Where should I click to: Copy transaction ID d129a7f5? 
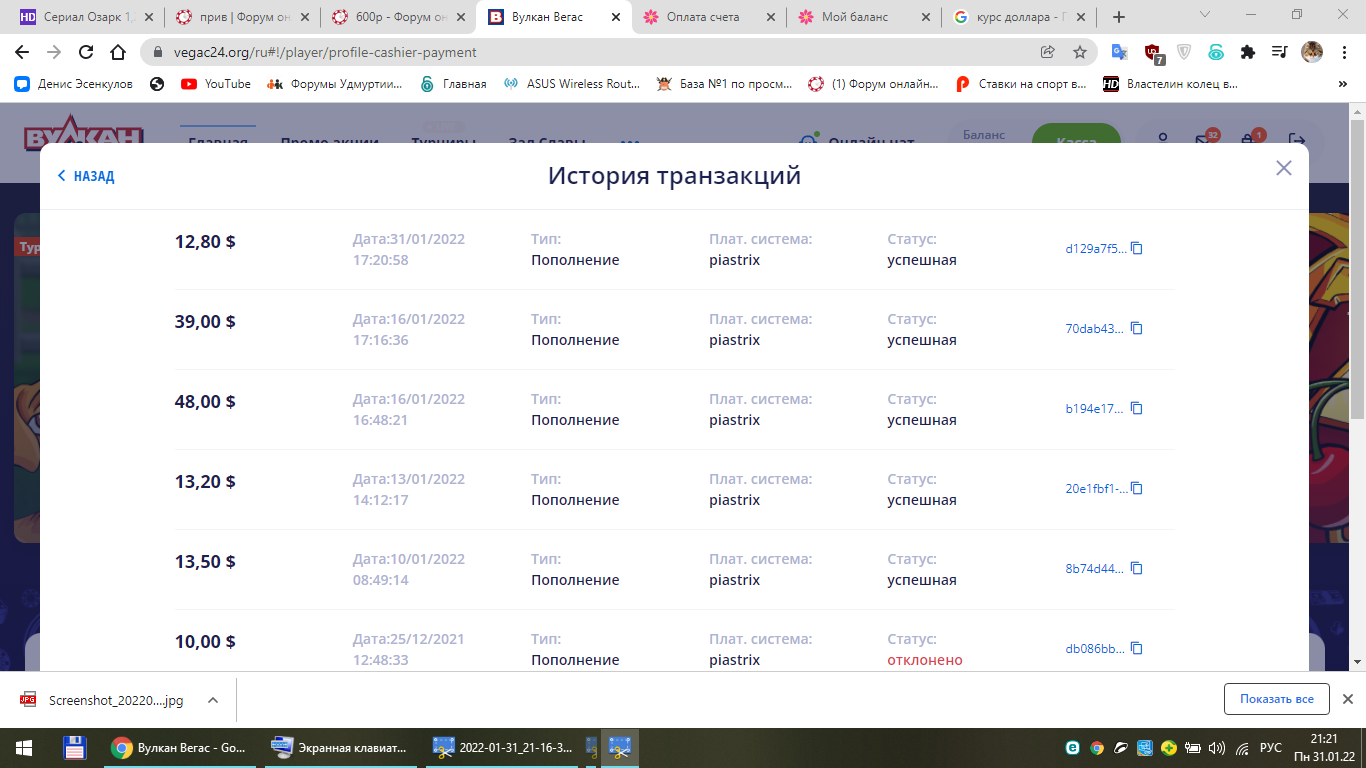[x=1136, y=248]
